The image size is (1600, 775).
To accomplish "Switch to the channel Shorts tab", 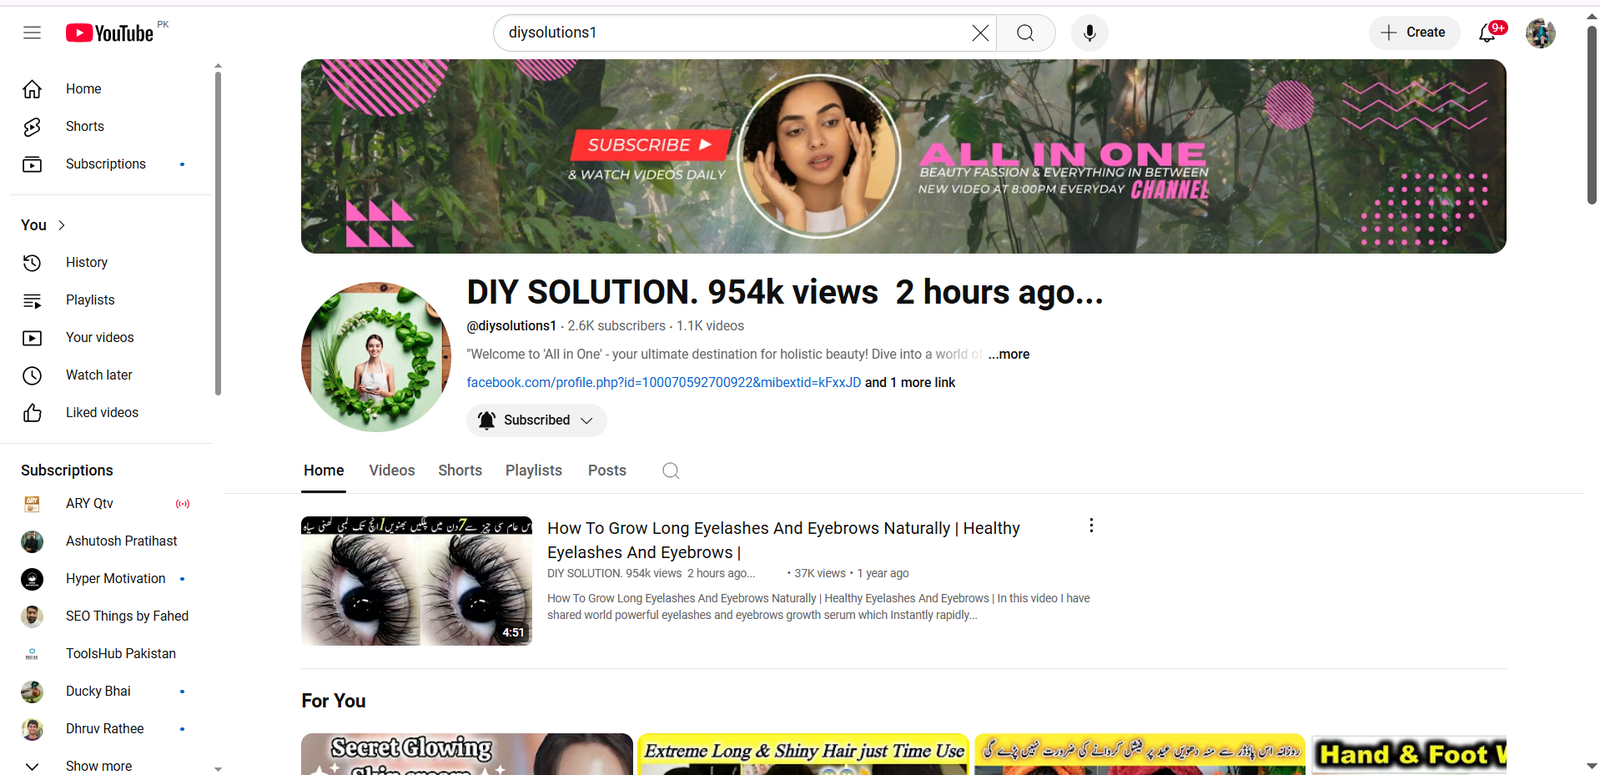I will 460,471.
